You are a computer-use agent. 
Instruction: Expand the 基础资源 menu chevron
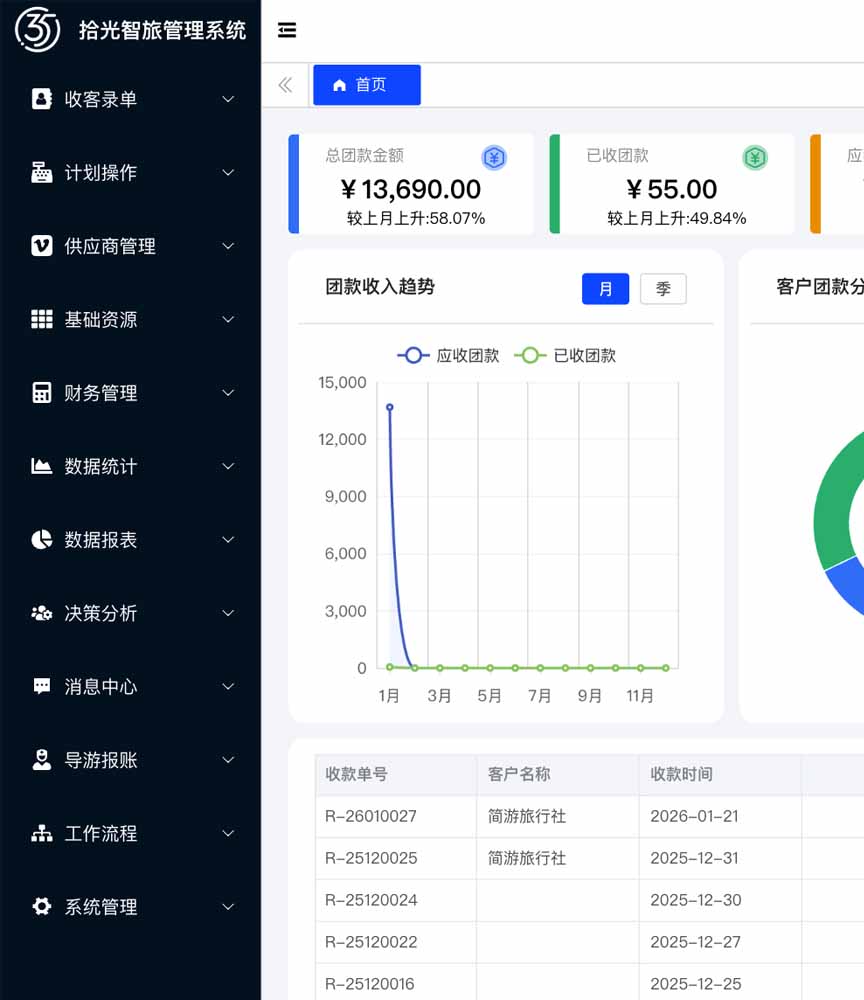(x=228, y=319)
